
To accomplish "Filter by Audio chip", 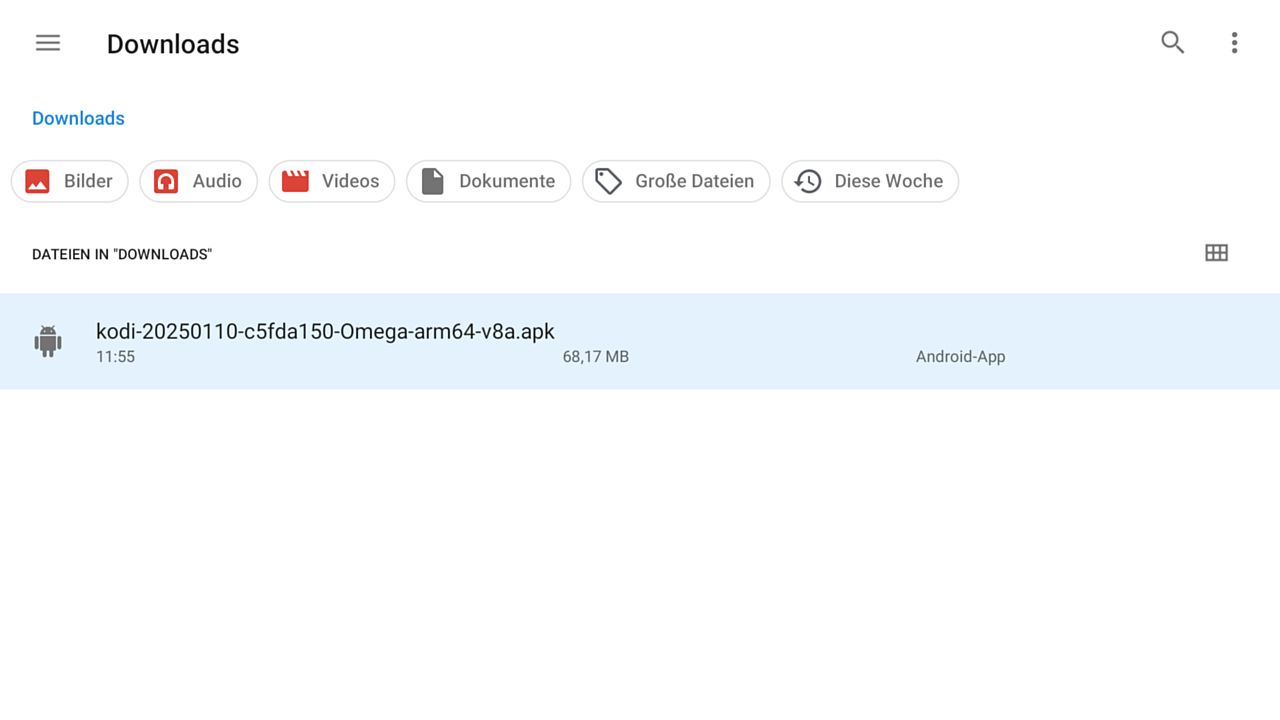I will point(198,181).
